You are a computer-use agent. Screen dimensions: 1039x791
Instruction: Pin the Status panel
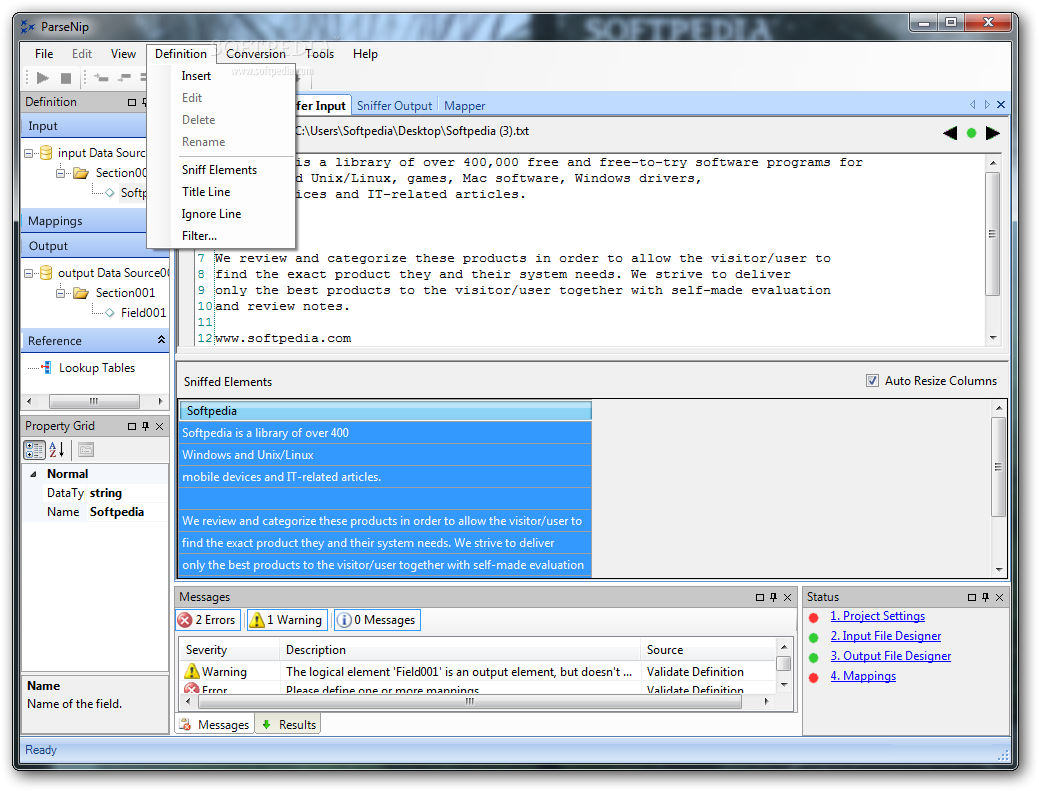(985, 597)
